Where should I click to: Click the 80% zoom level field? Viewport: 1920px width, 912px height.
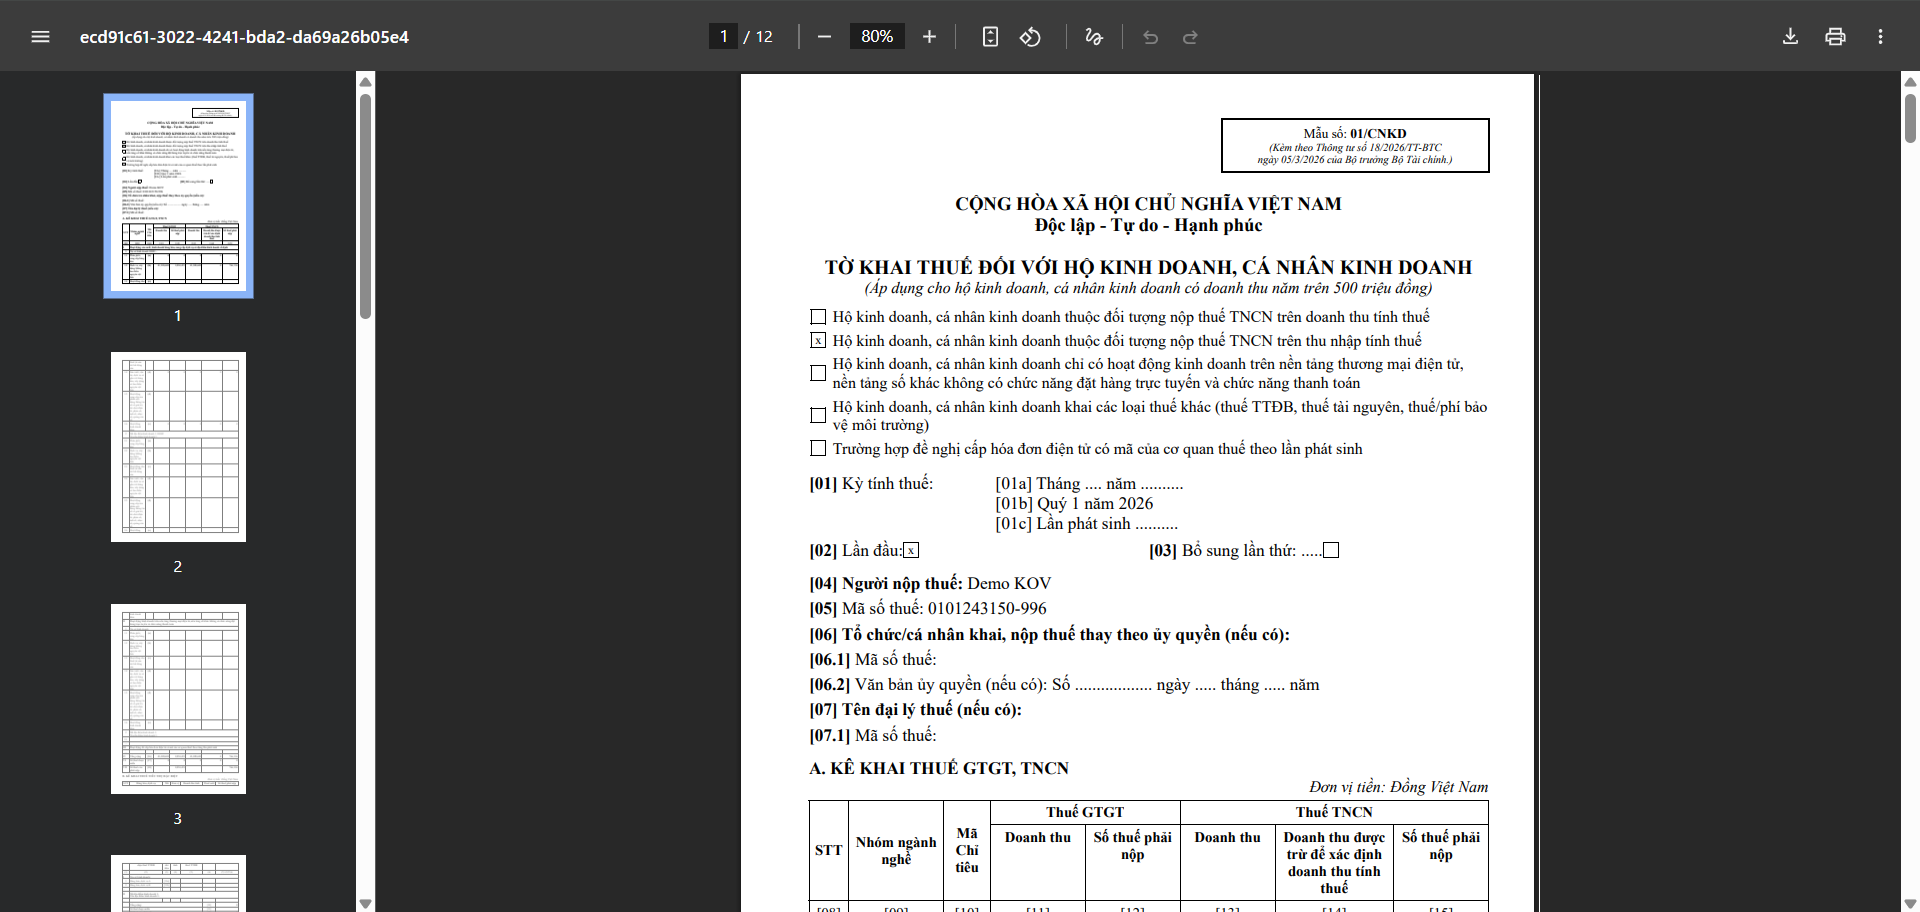coord(877,37)
